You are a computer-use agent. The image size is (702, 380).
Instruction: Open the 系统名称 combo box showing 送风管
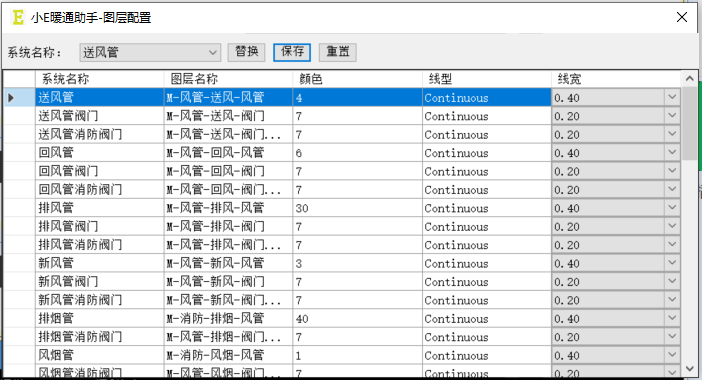tap(150, 52)
